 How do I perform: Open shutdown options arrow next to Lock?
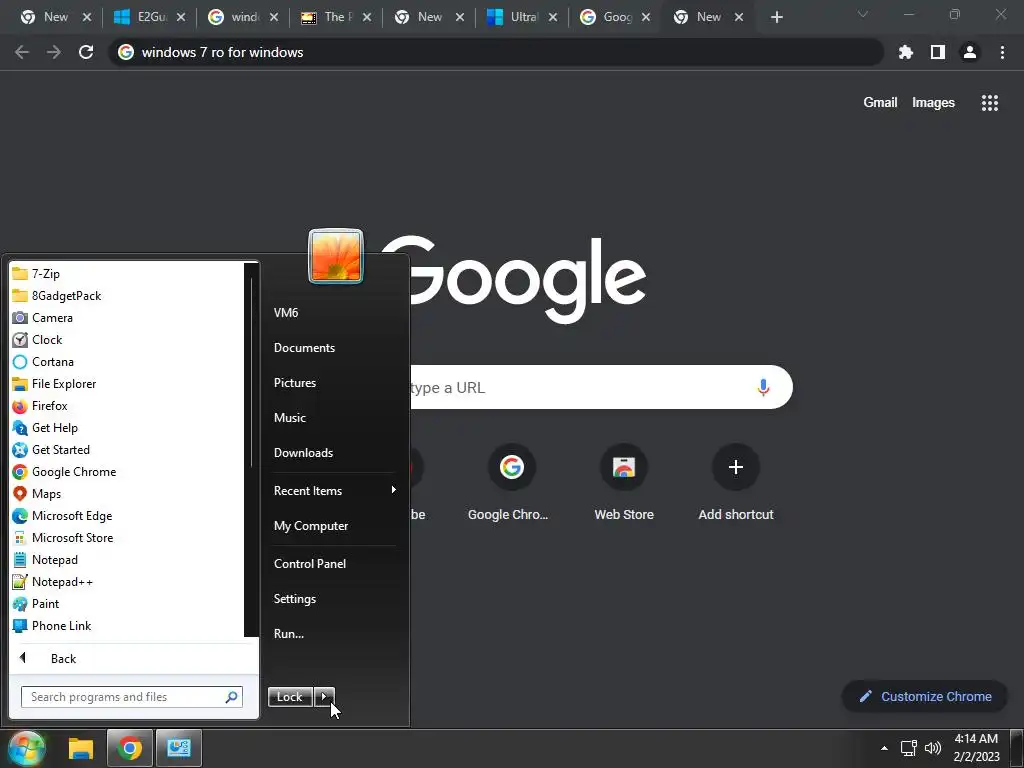[324, 697]
